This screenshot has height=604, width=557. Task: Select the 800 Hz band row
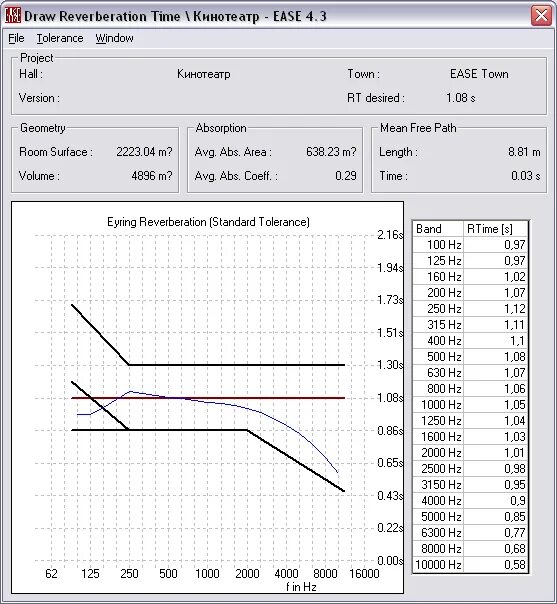(470, 389)
